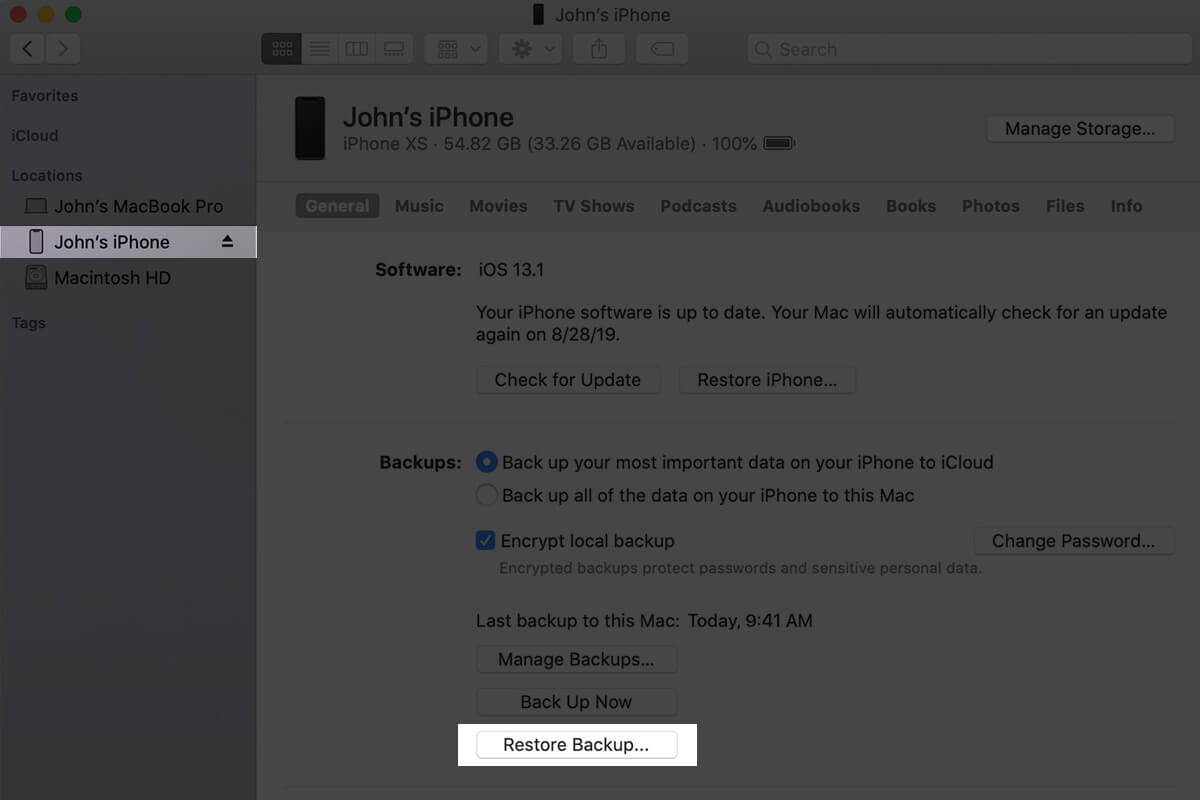Switch to the Audiobooks tab
This screenshot has width=1200, height=800.
pyautogui.click(x=811, y=206)
